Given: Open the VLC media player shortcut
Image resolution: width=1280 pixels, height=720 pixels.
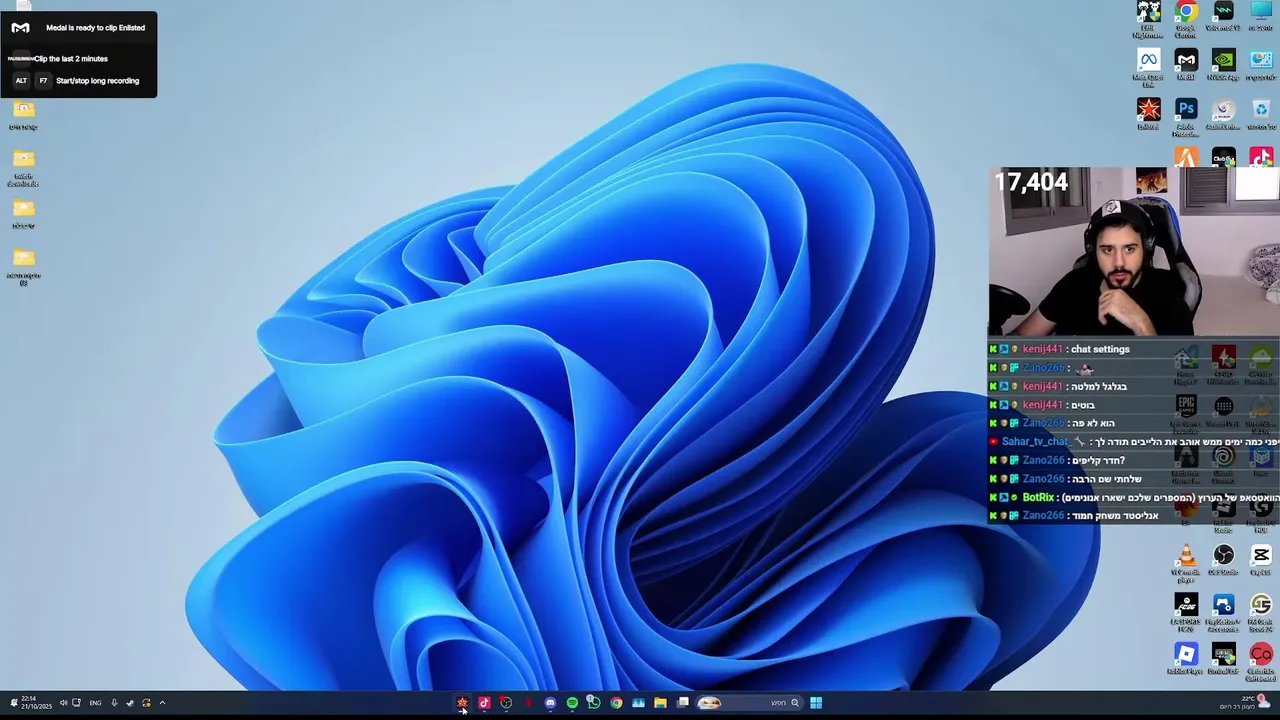Looking at the screenshot, I should click(1186, 562).
